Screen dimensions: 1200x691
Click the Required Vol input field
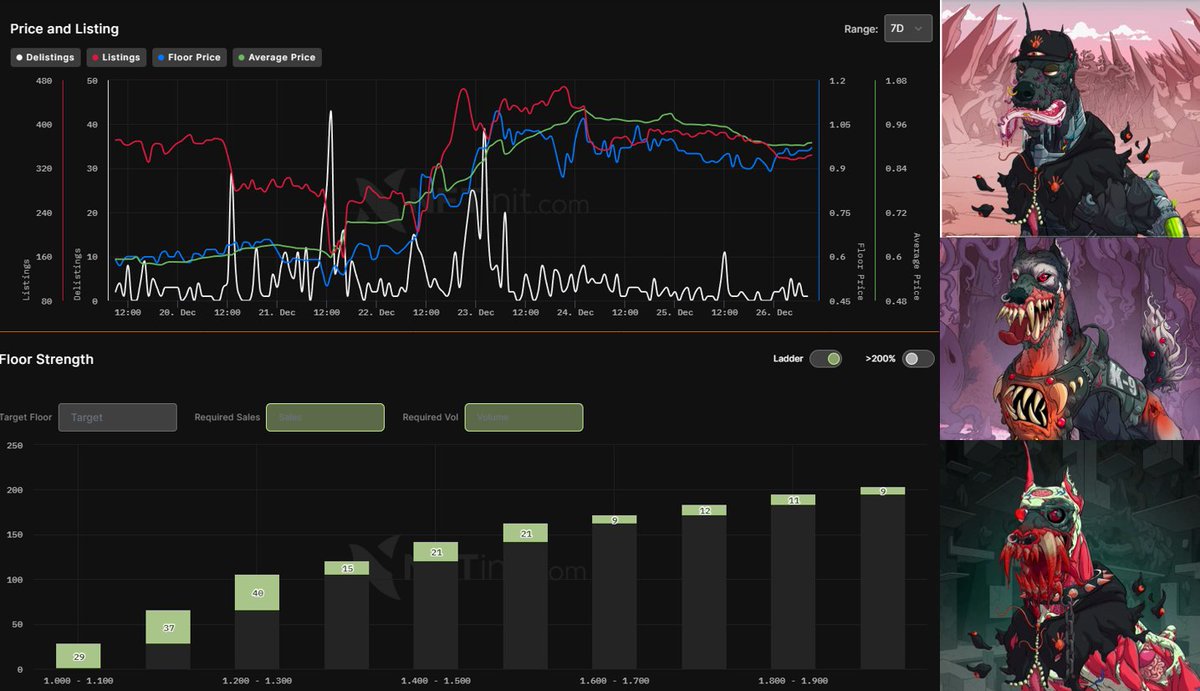[x=524, y=417]
